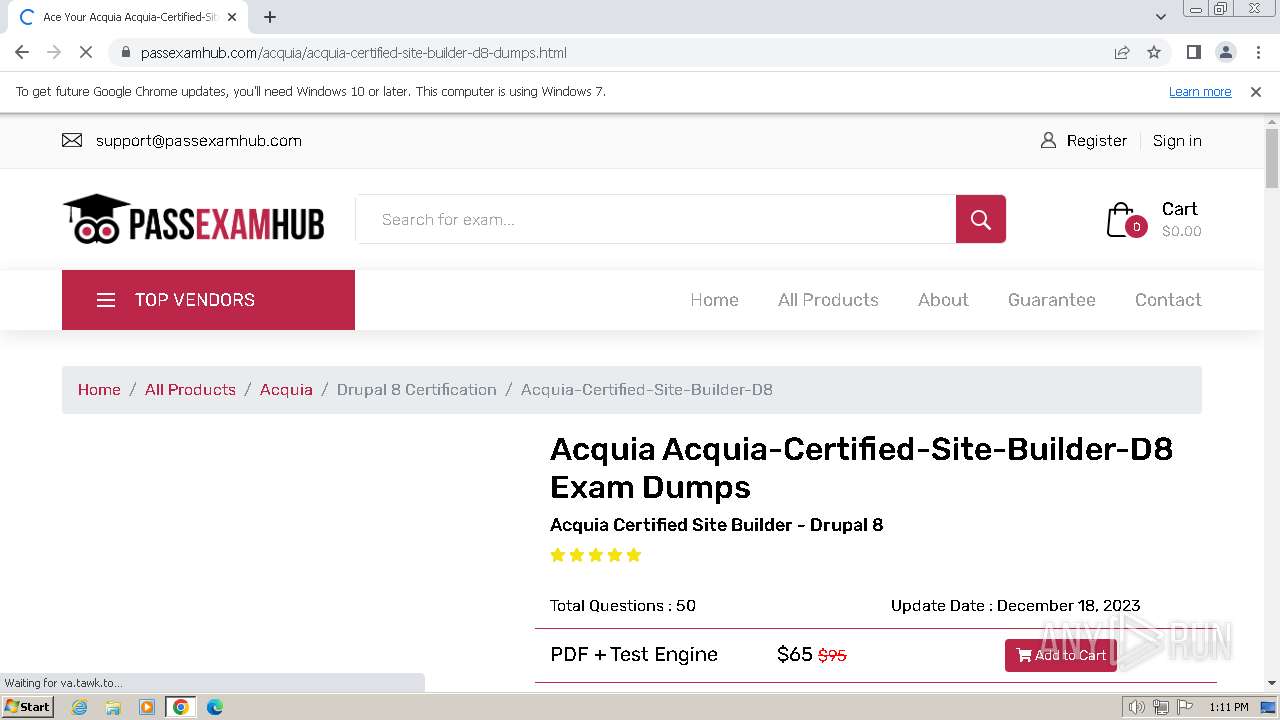Screen dimensions: 1280x720
Task: Click the Cart $0.00 label
Action: point(1181,219)
